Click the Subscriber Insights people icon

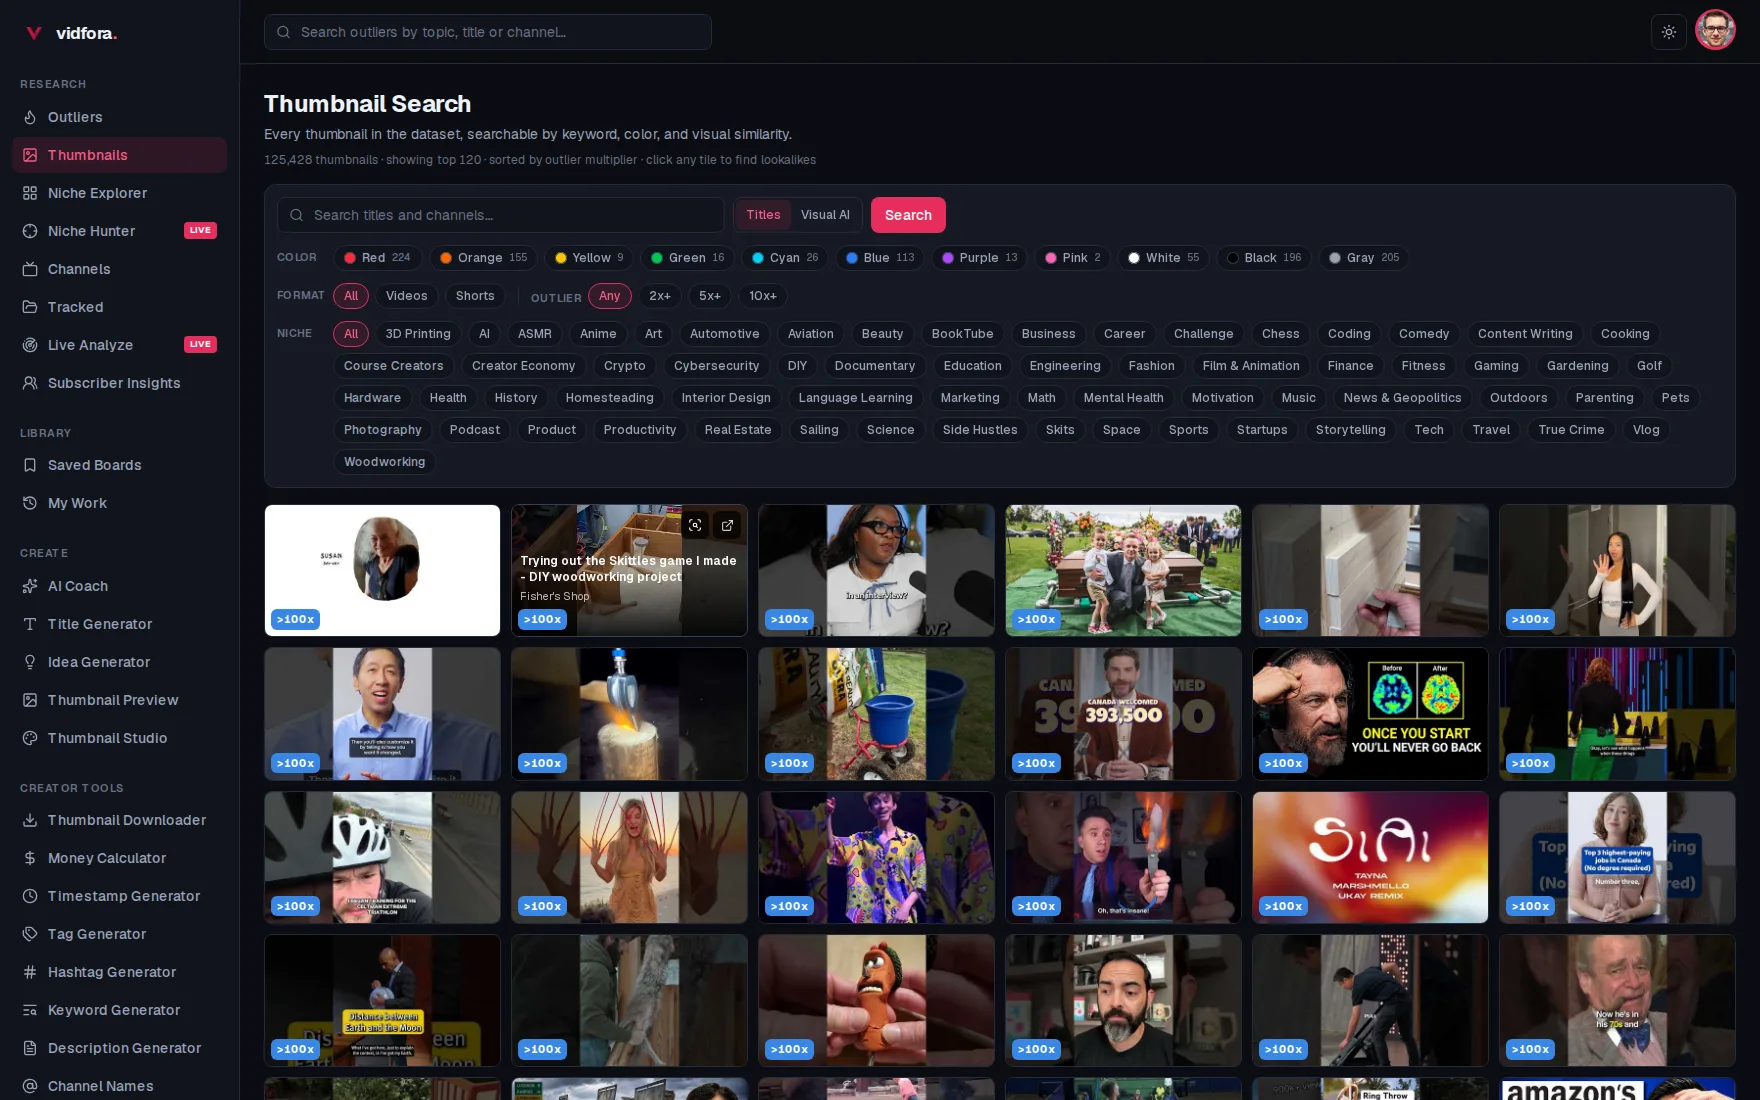coord(30,383)
